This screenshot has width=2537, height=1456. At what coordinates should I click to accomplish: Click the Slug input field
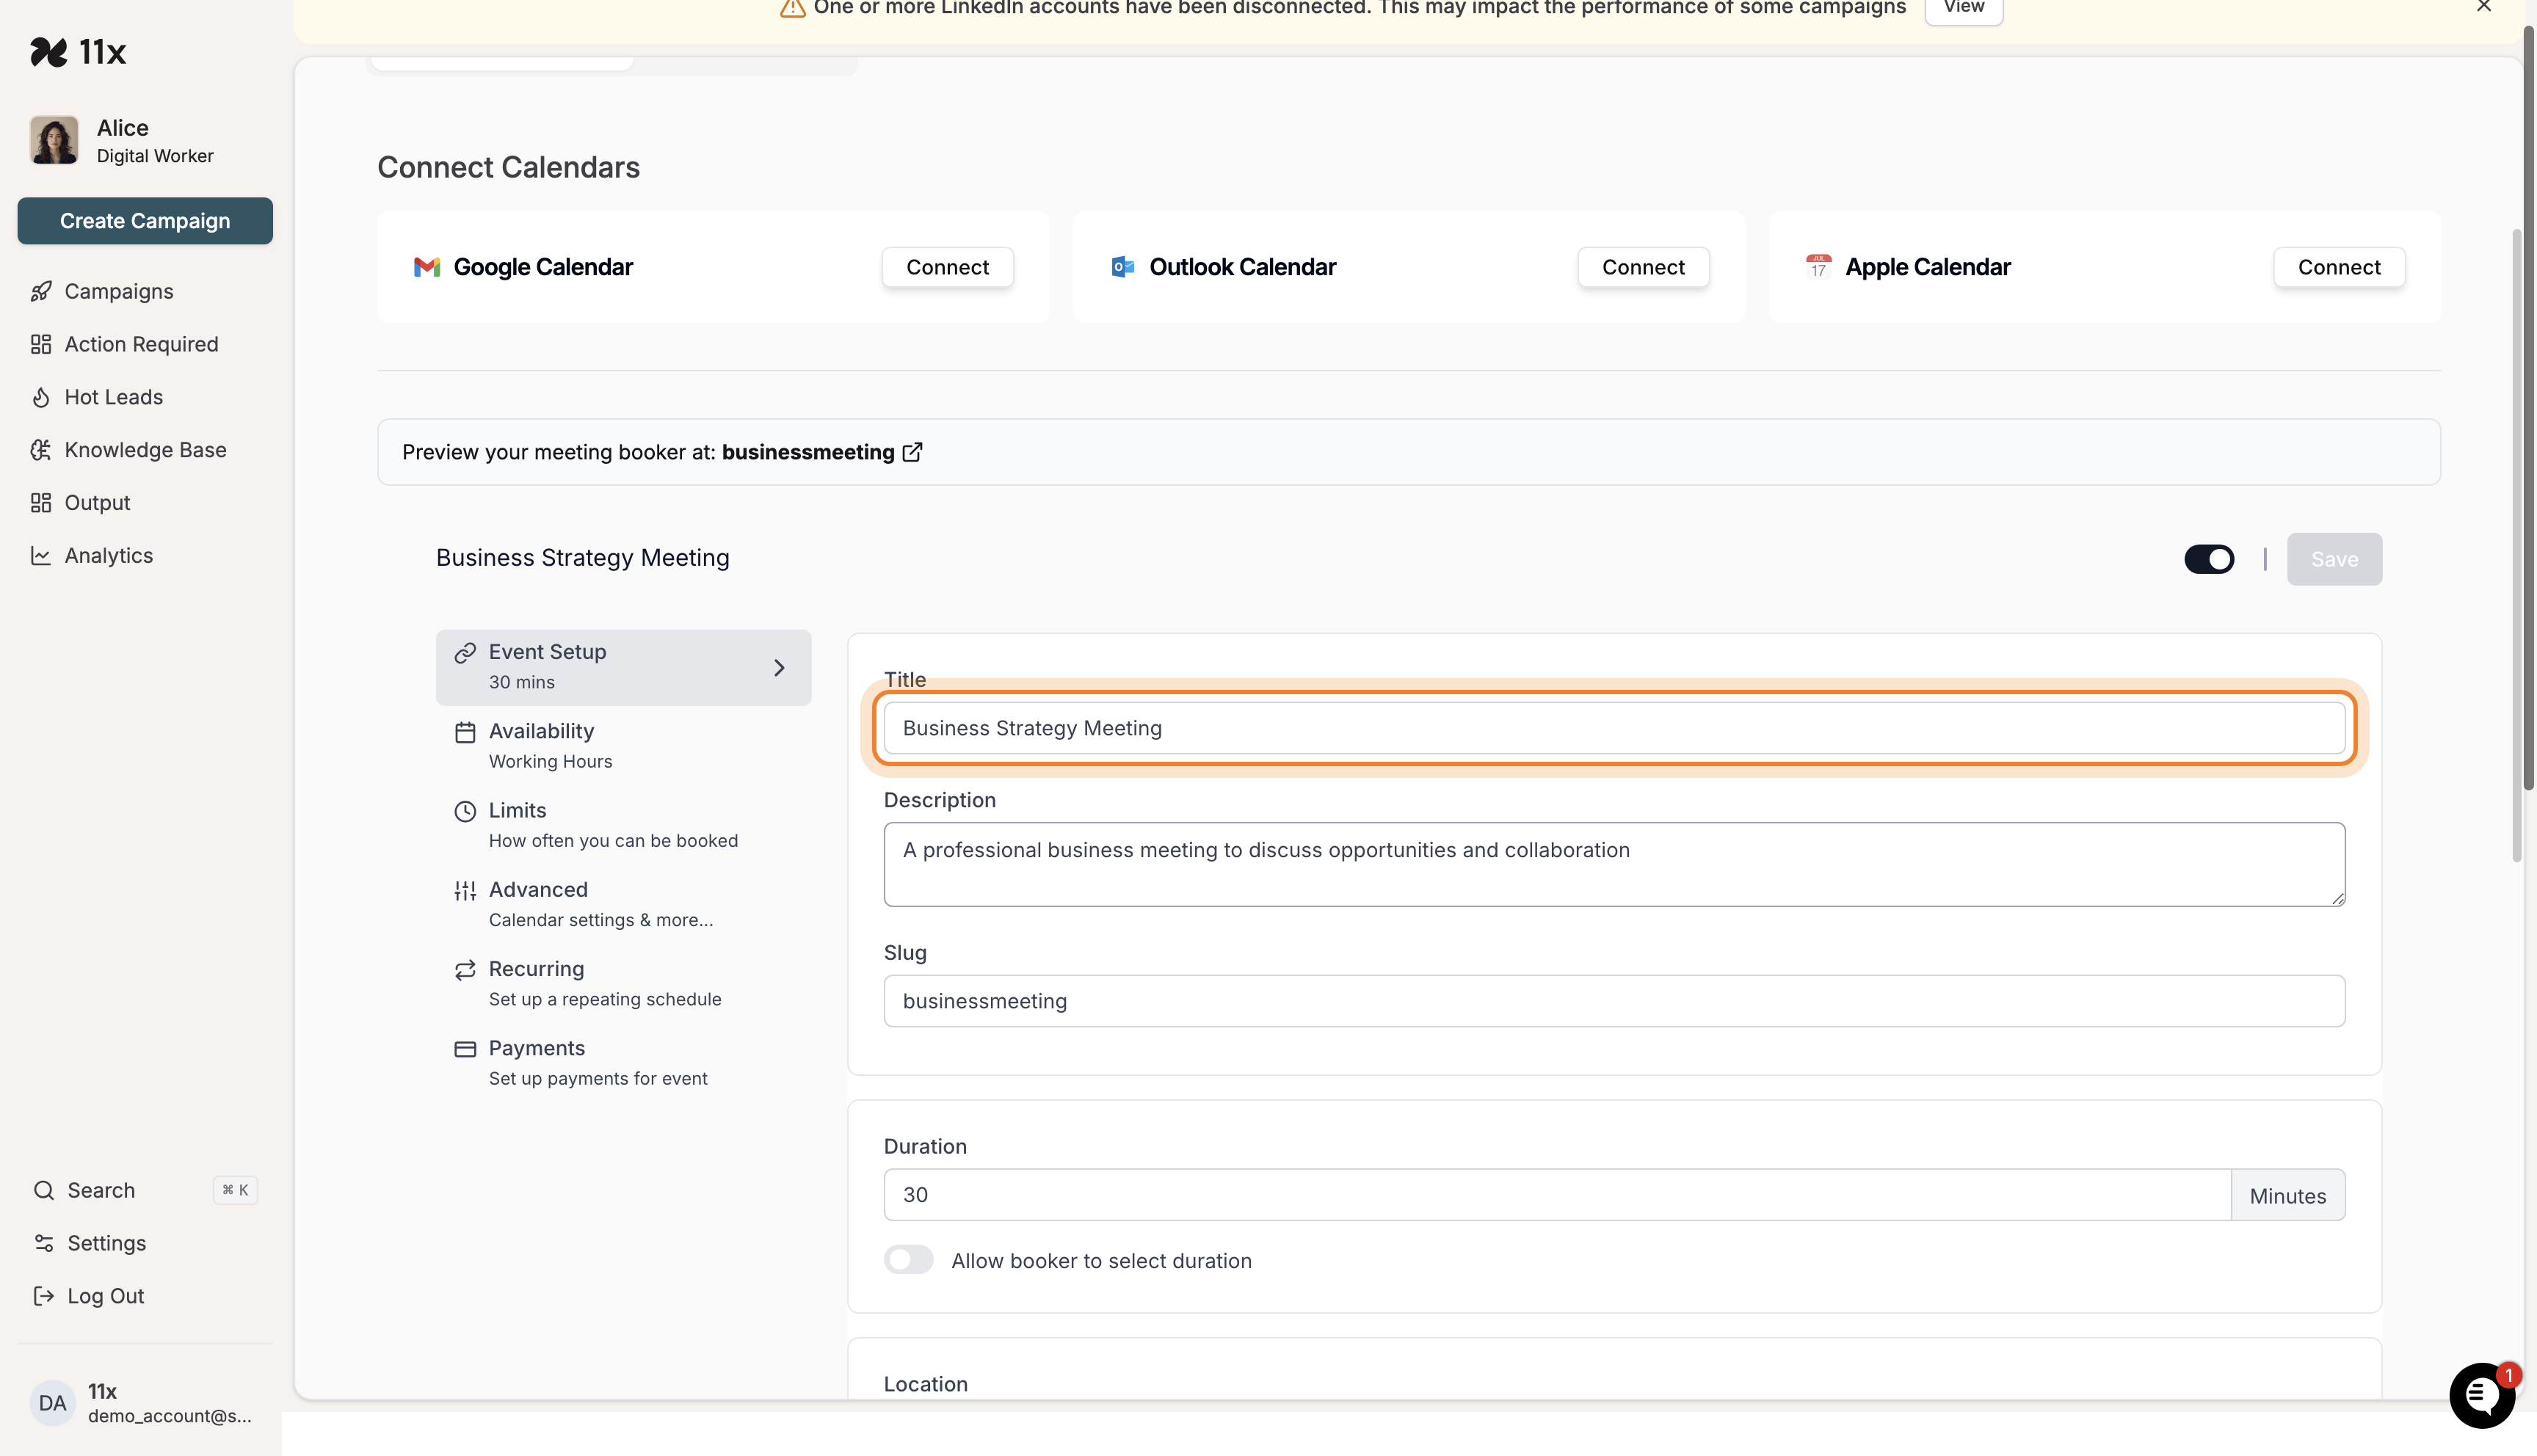tap(1613, 1001)
